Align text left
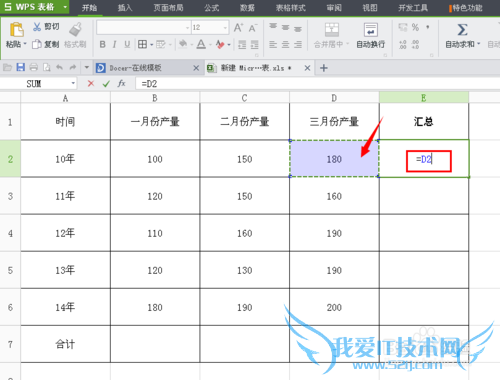The width and height of the screenshot is (500, 380). [x=273, y=44]
